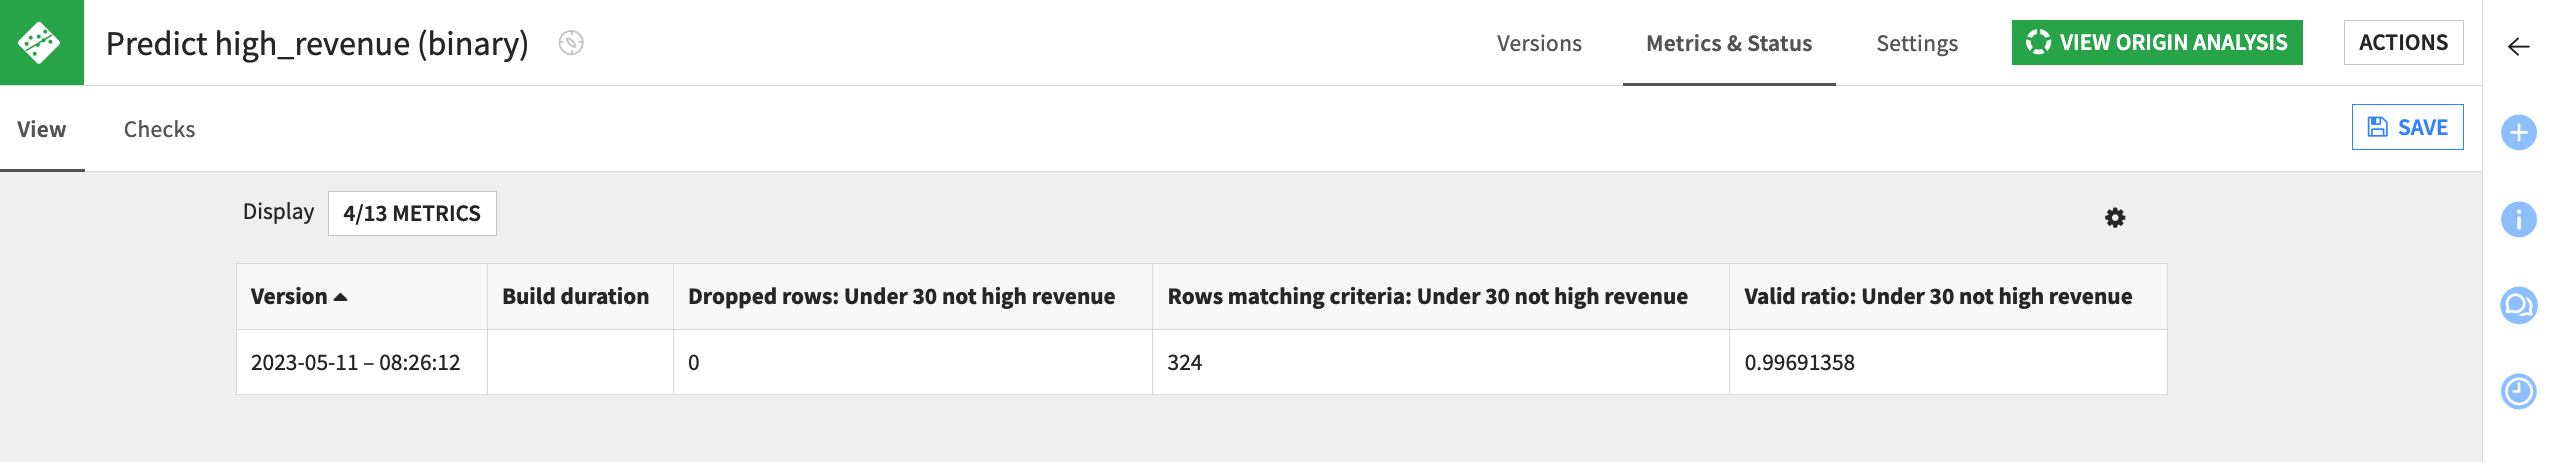Go to the Settings tab
This screenshot has width=2552, height=462.
pos(1916,43)
